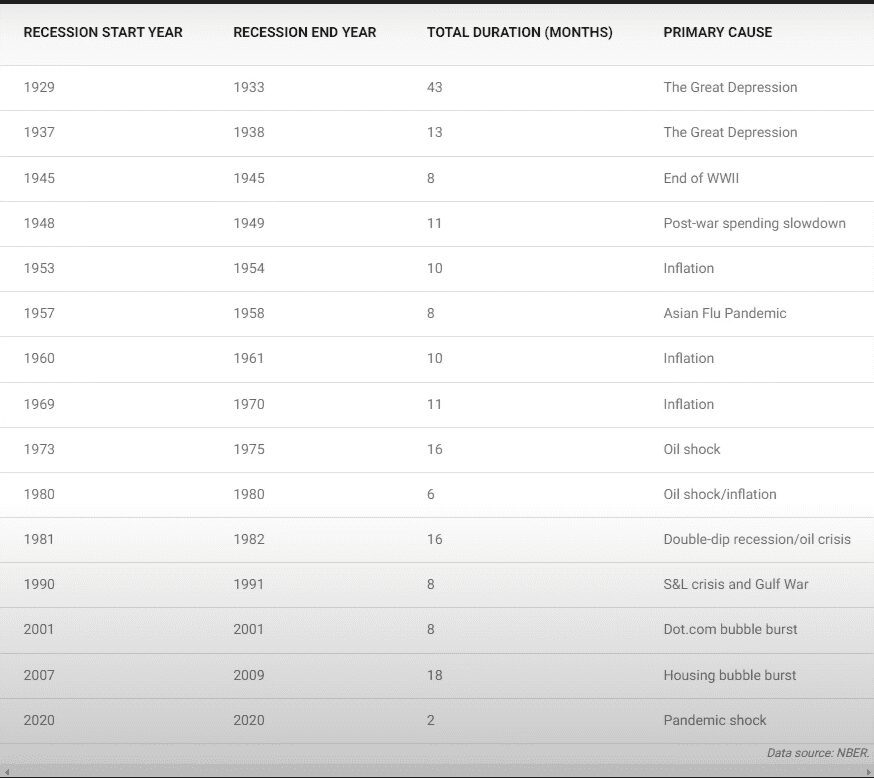Image resolution: width=874 pixels, height=778 pixels.
Task: Click the S&L crisis and Gulf War cell
Action: pyautogui.click(x=736, y=584)
